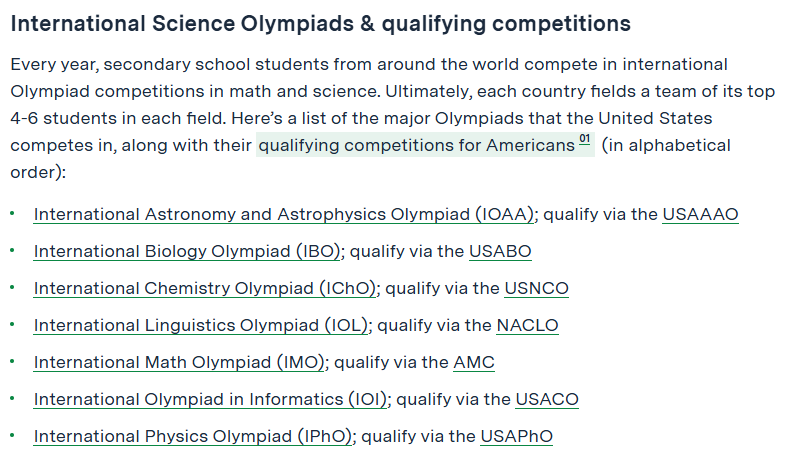The height and width of the screenshot is (467, 790).
Task: Click the page heading 'International Science Olympiads'
Action: (x=182, y=24)
